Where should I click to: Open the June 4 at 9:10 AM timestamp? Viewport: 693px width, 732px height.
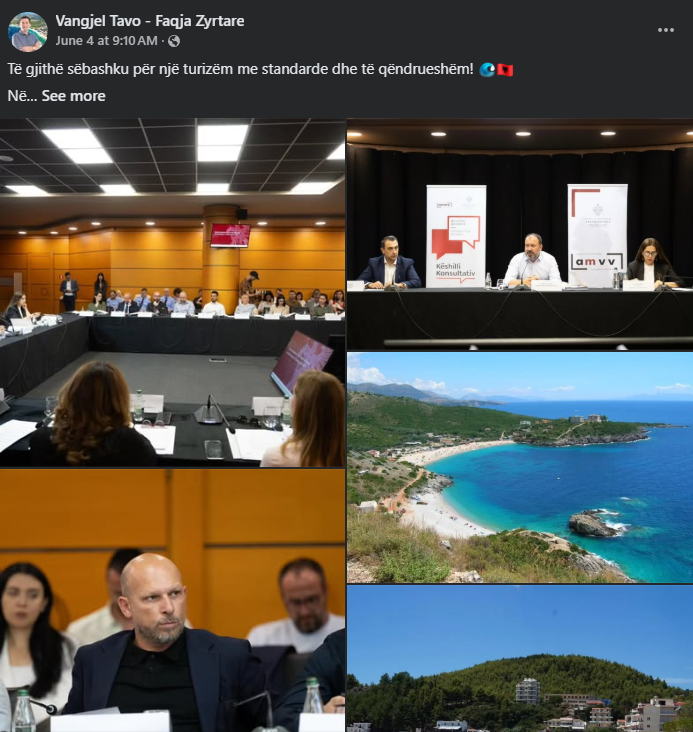pyautogui.click(x=106, y=41)
